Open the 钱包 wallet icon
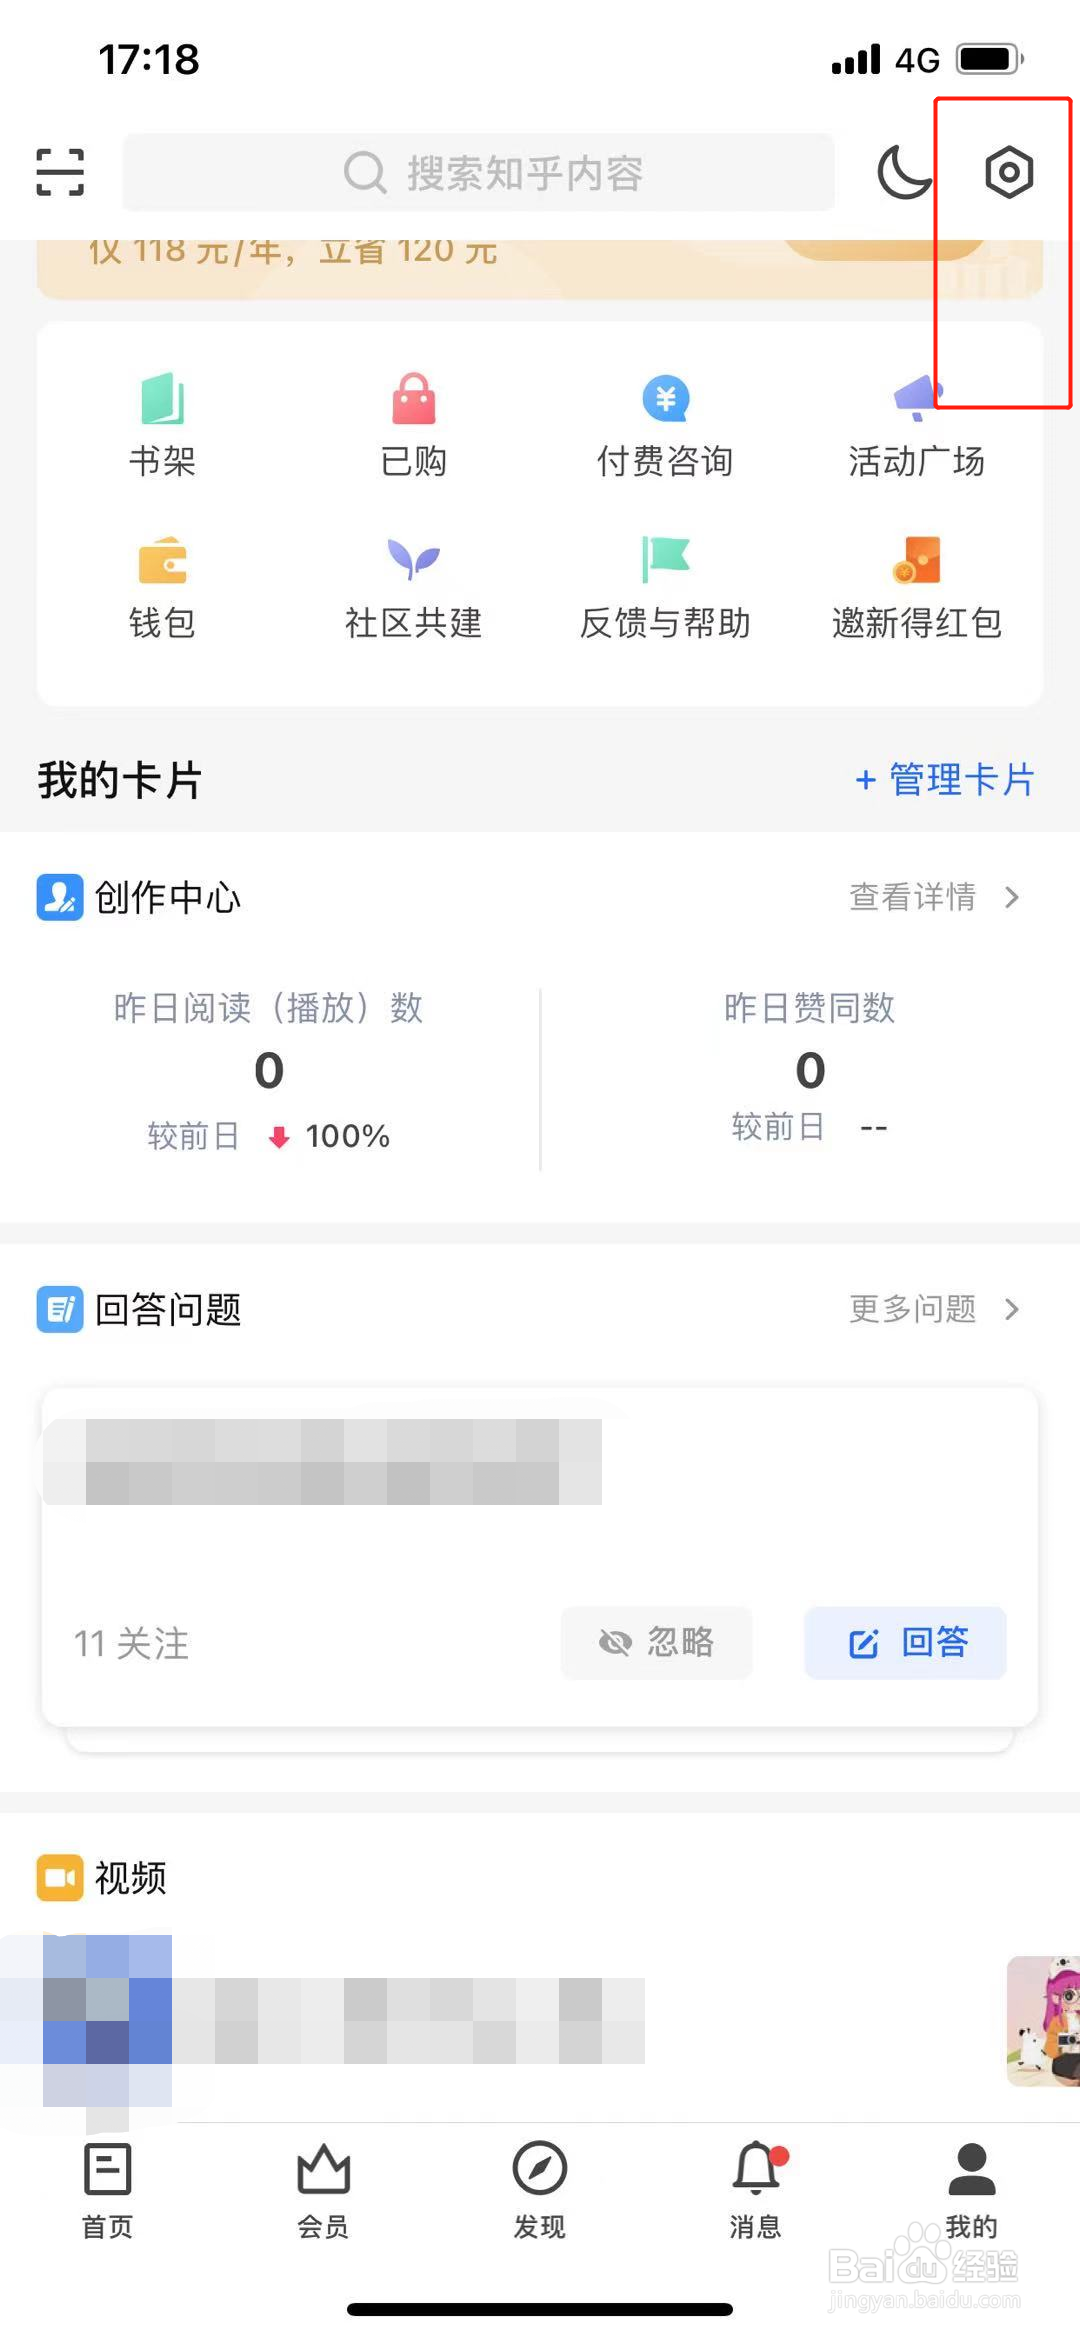 (x=162, y=560)
